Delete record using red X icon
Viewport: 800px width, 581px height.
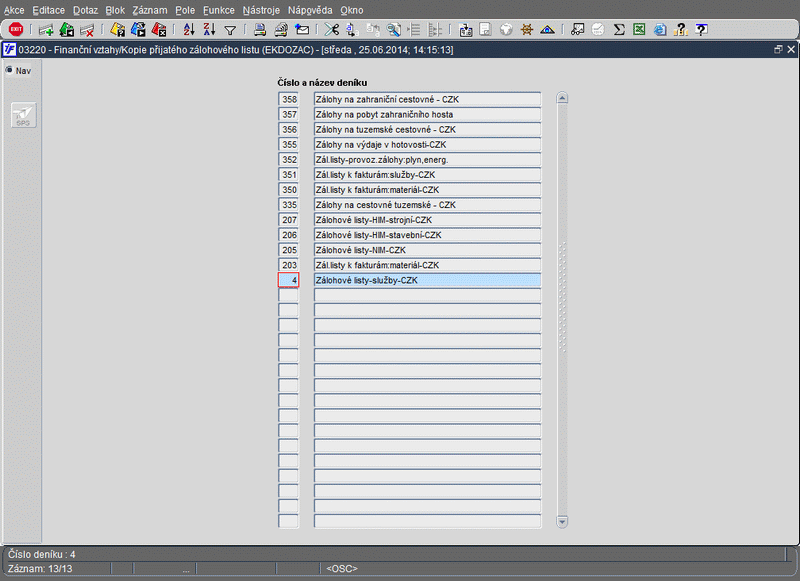[87, 30]
